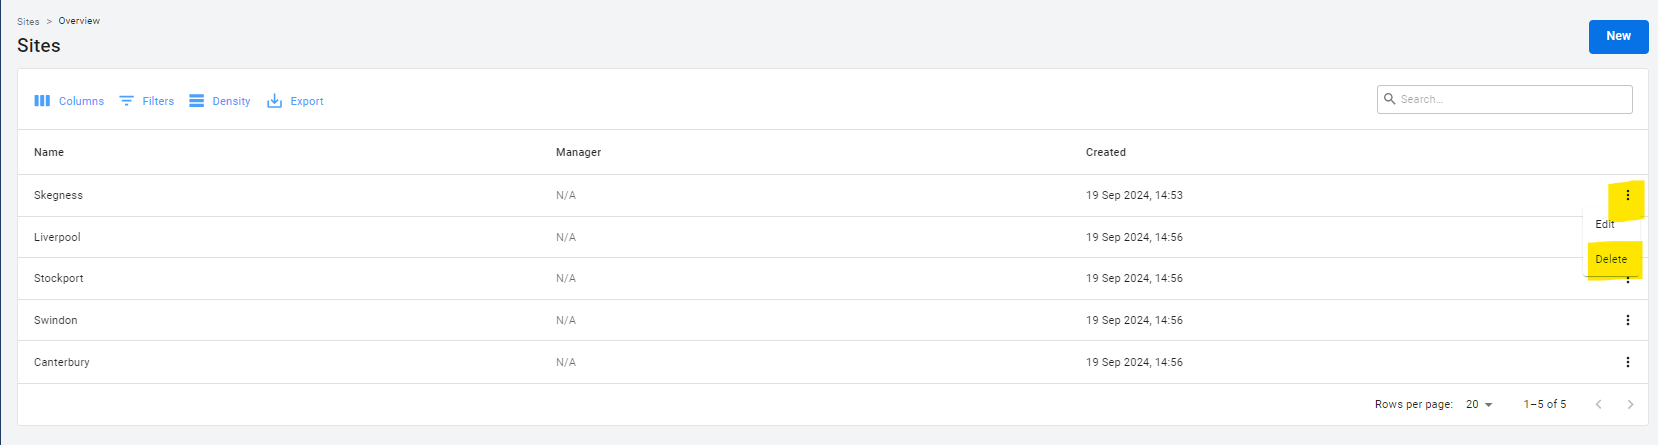Sort by the Name column header
Image resolution: width=1658 pixels, height=445 pixels.
[49, 152]
